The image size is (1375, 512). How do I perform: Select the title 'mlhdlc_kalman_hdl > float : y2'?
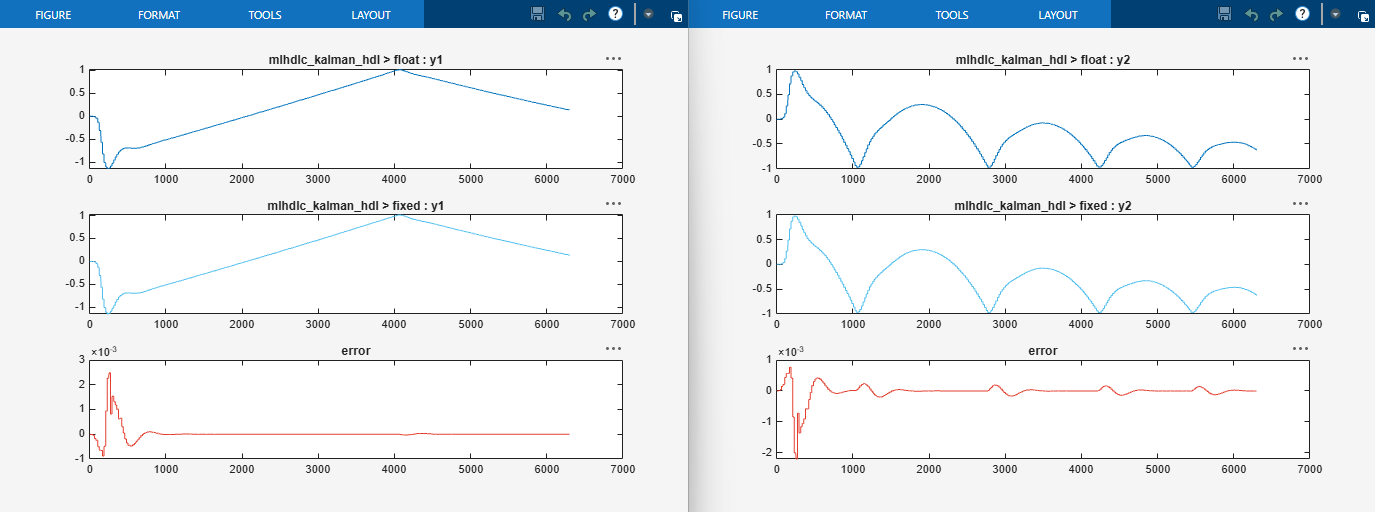coord(1042,61)
